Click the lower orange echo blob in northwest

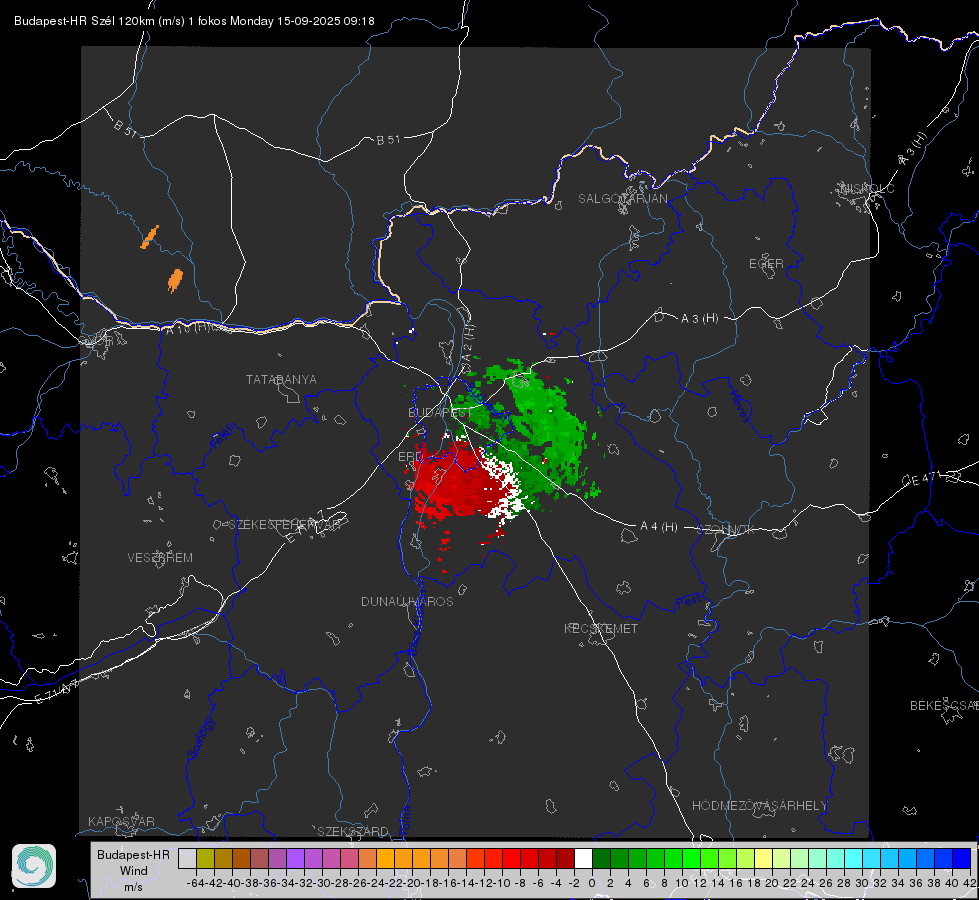tap(175, 280)
